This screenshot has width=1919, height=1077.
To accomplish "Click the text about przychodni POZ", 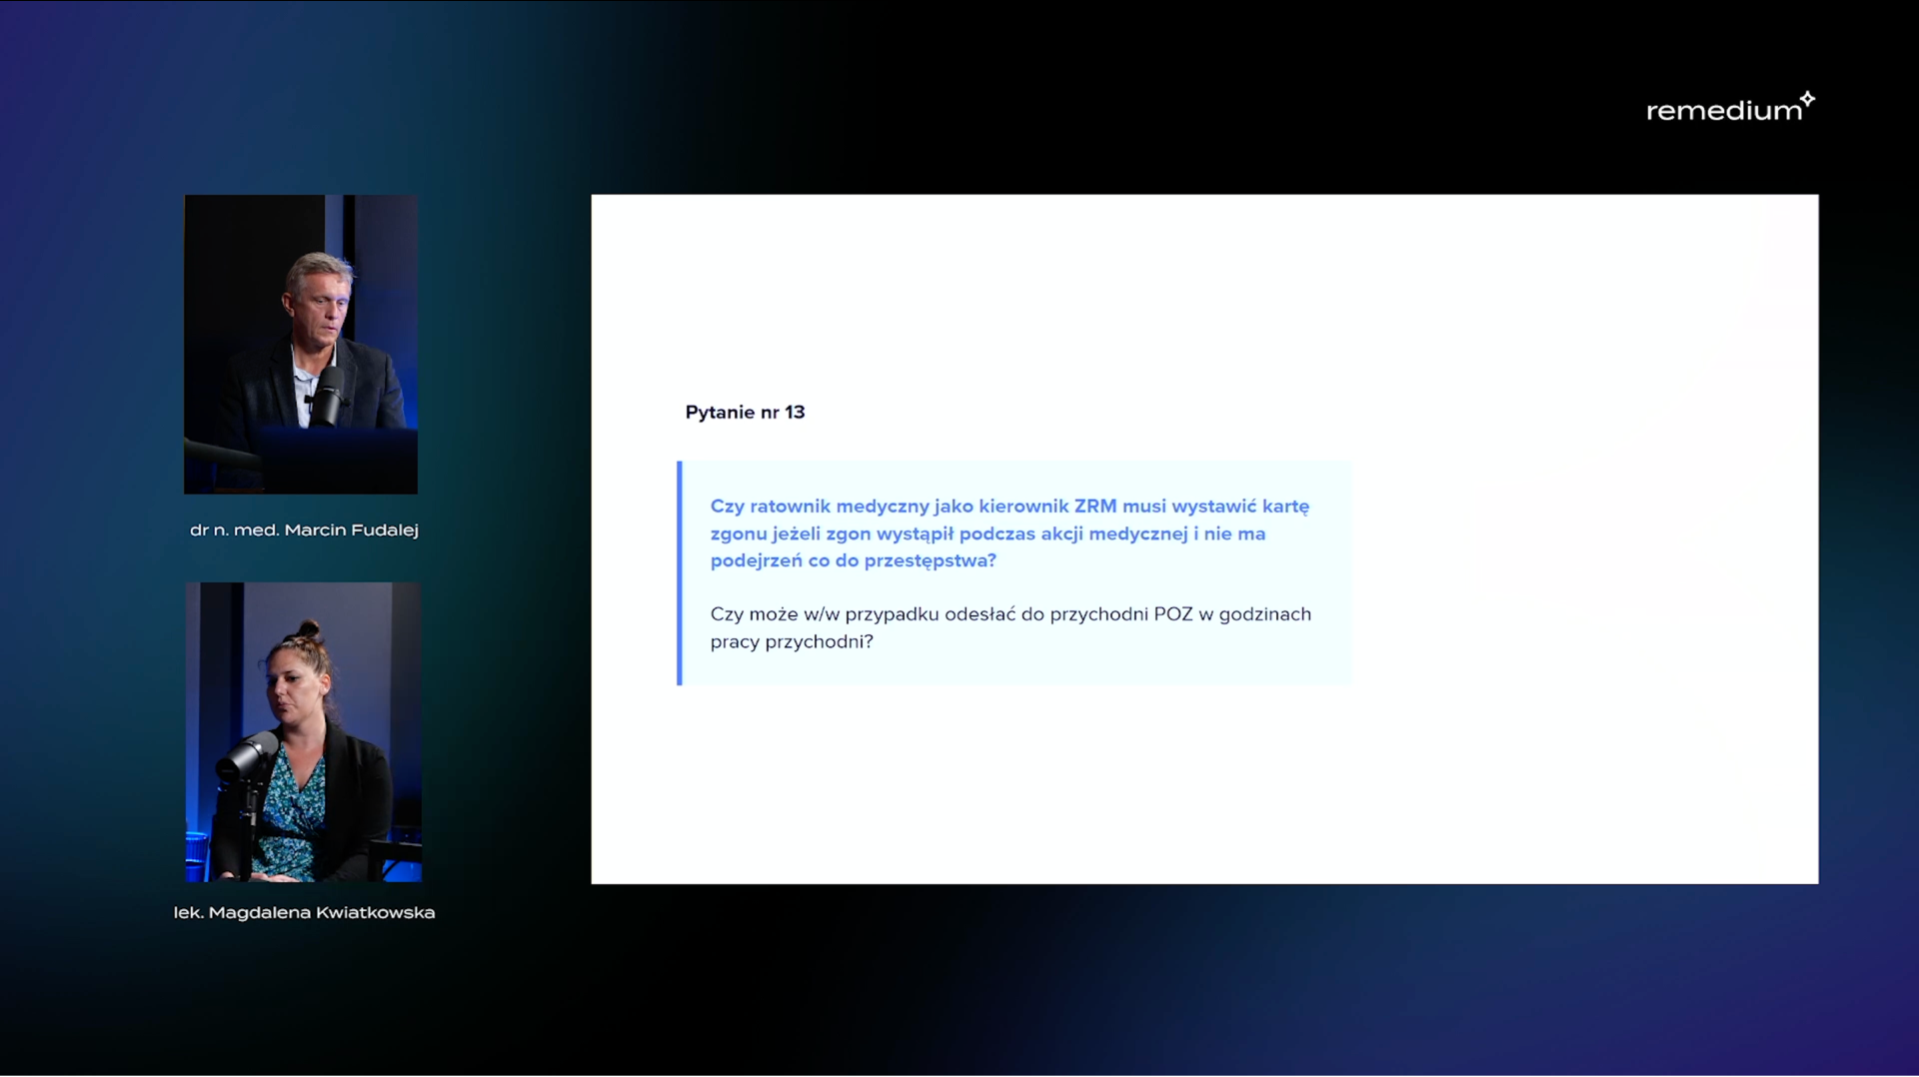I will click(x=1011, y=627).
